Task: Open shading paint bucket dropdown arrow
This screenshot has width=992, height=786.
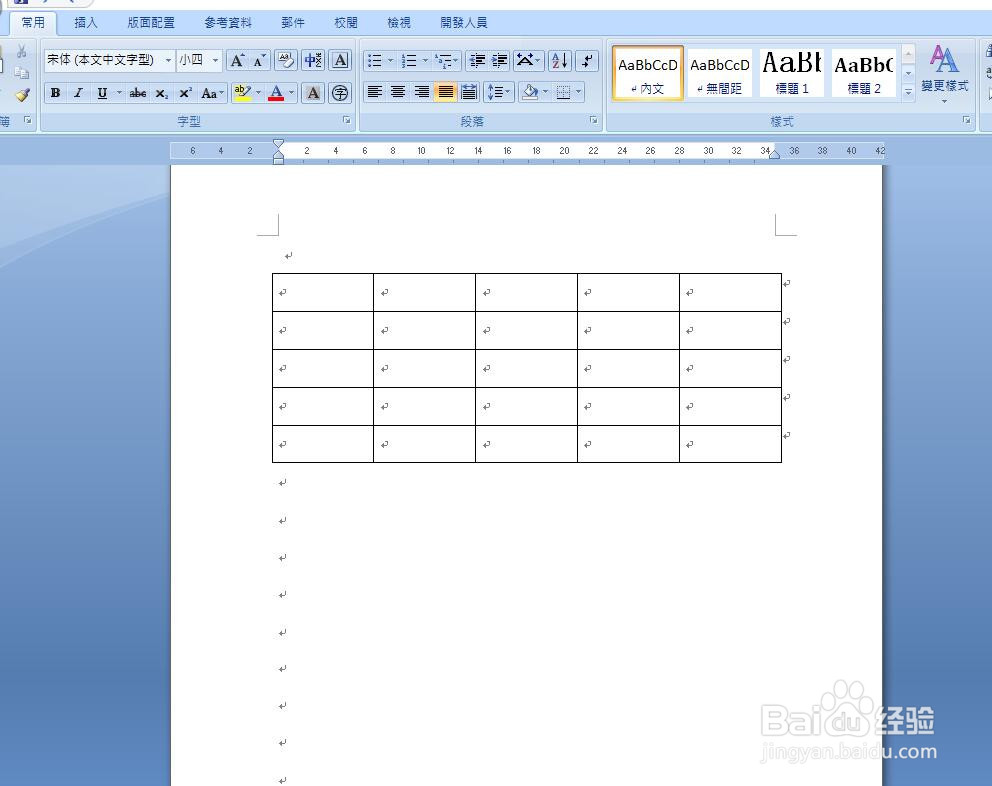Action: (x=545, y=92)
